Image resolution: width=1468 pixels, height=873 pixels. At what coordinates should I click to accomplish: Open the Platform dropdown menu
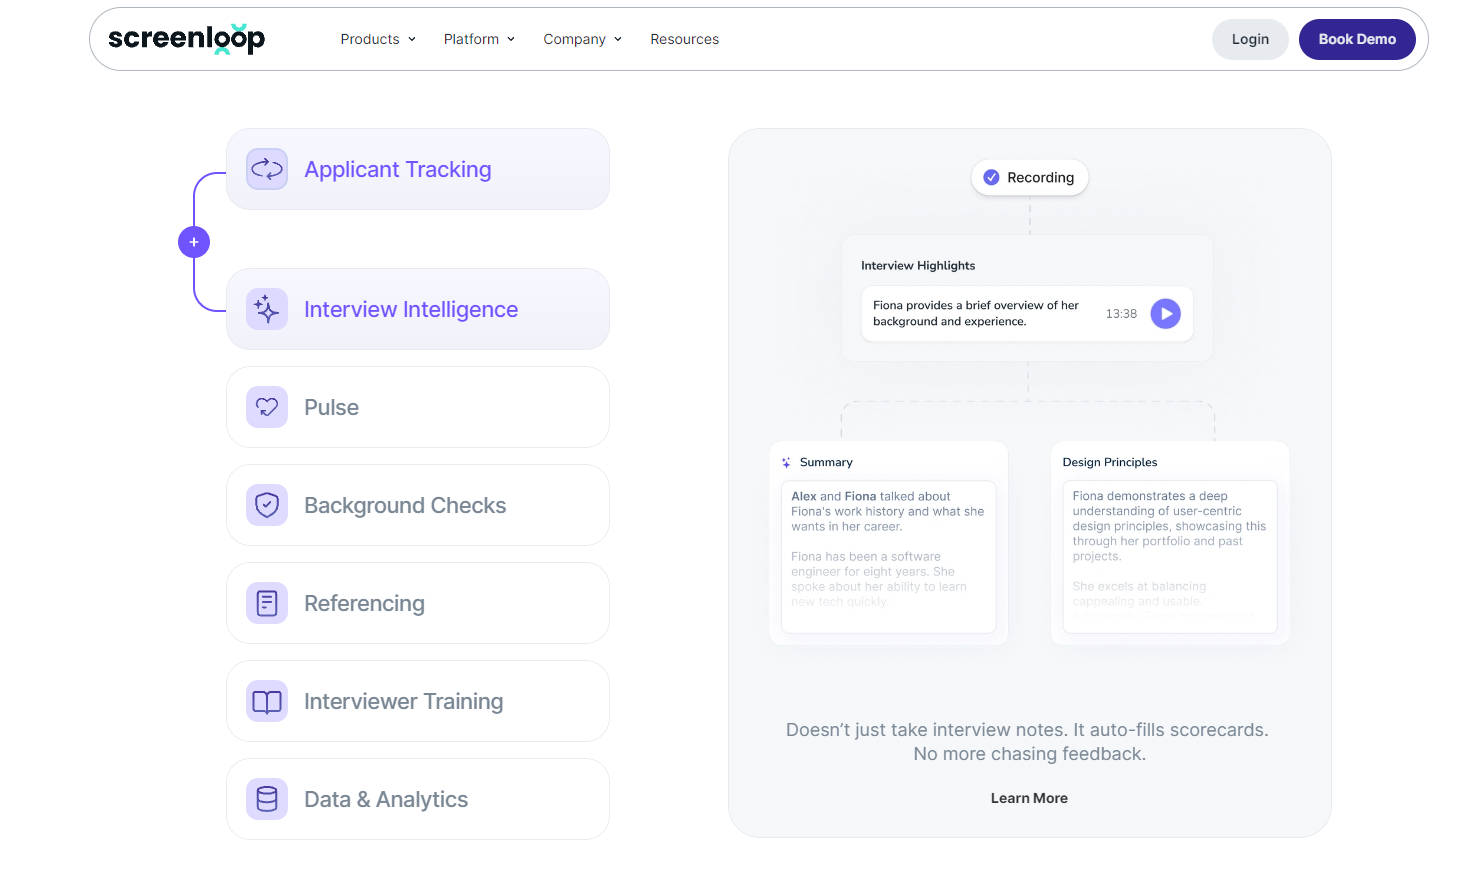479,39
